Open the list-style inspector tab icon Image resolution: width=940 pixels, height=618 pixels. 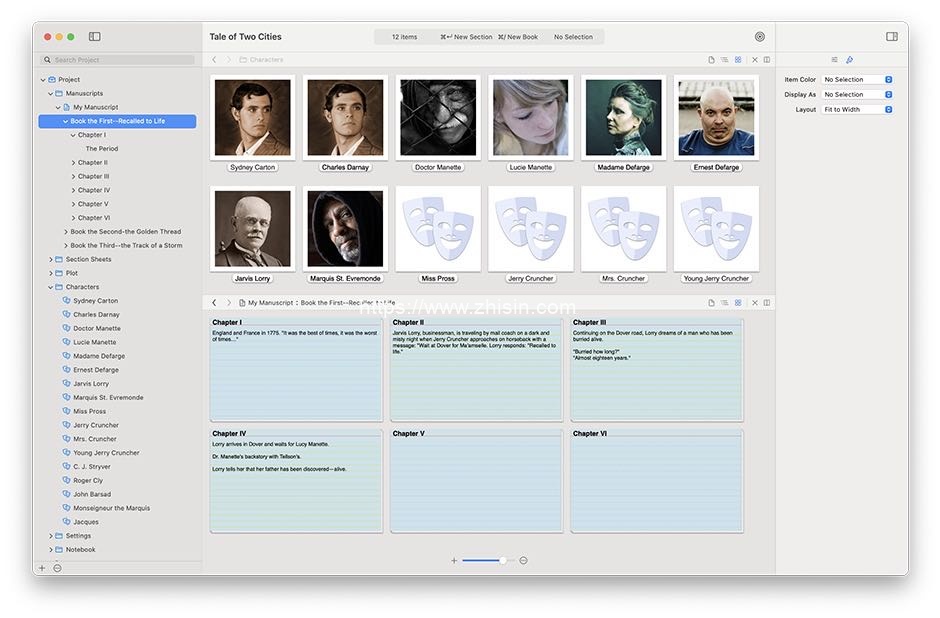[834, 60]
